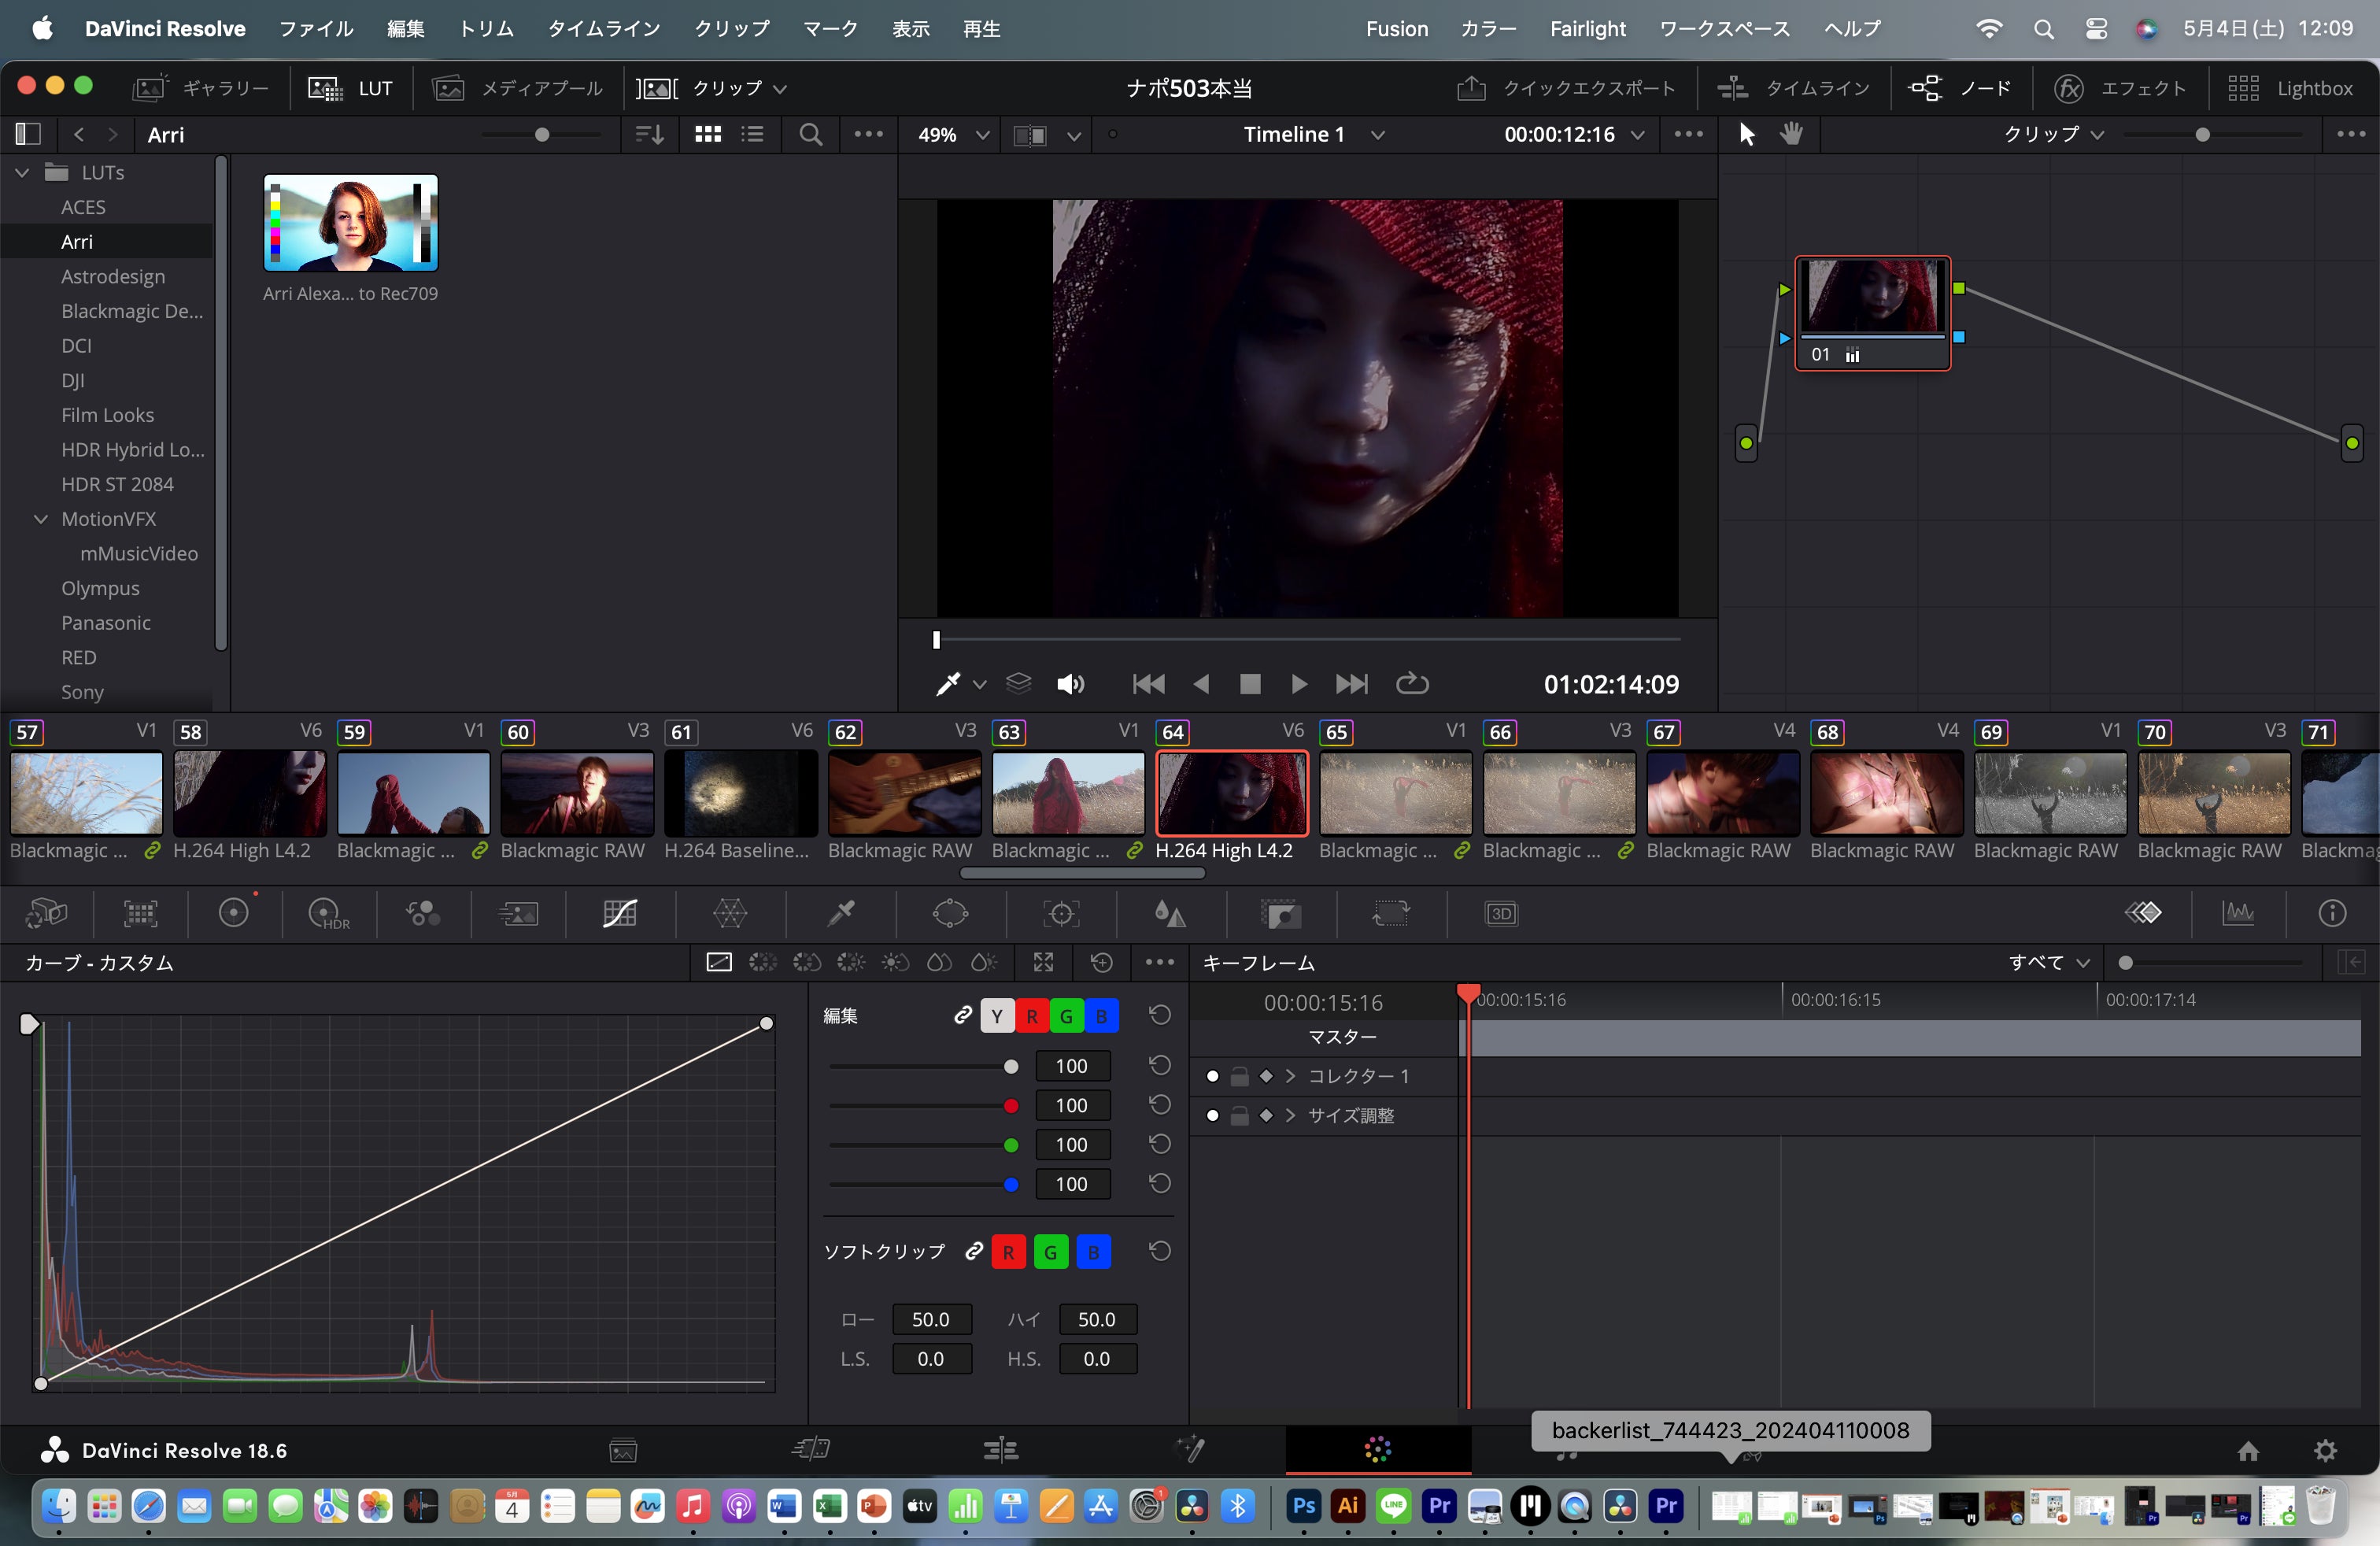Open the Color Warper palette

[x=729, y=913]
